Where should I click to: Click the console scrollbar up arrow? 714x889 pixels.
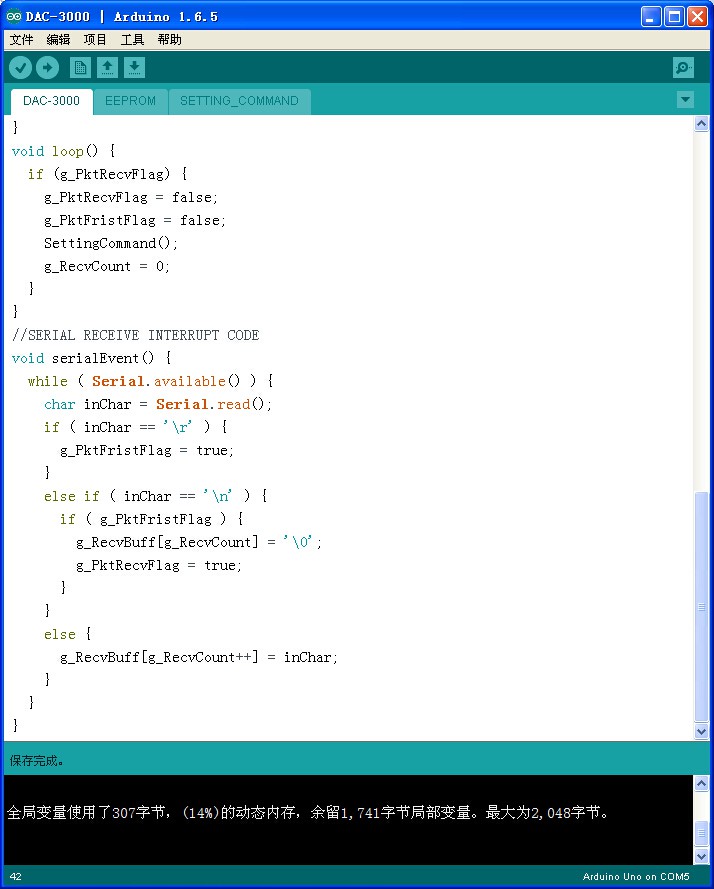point(702,784)
